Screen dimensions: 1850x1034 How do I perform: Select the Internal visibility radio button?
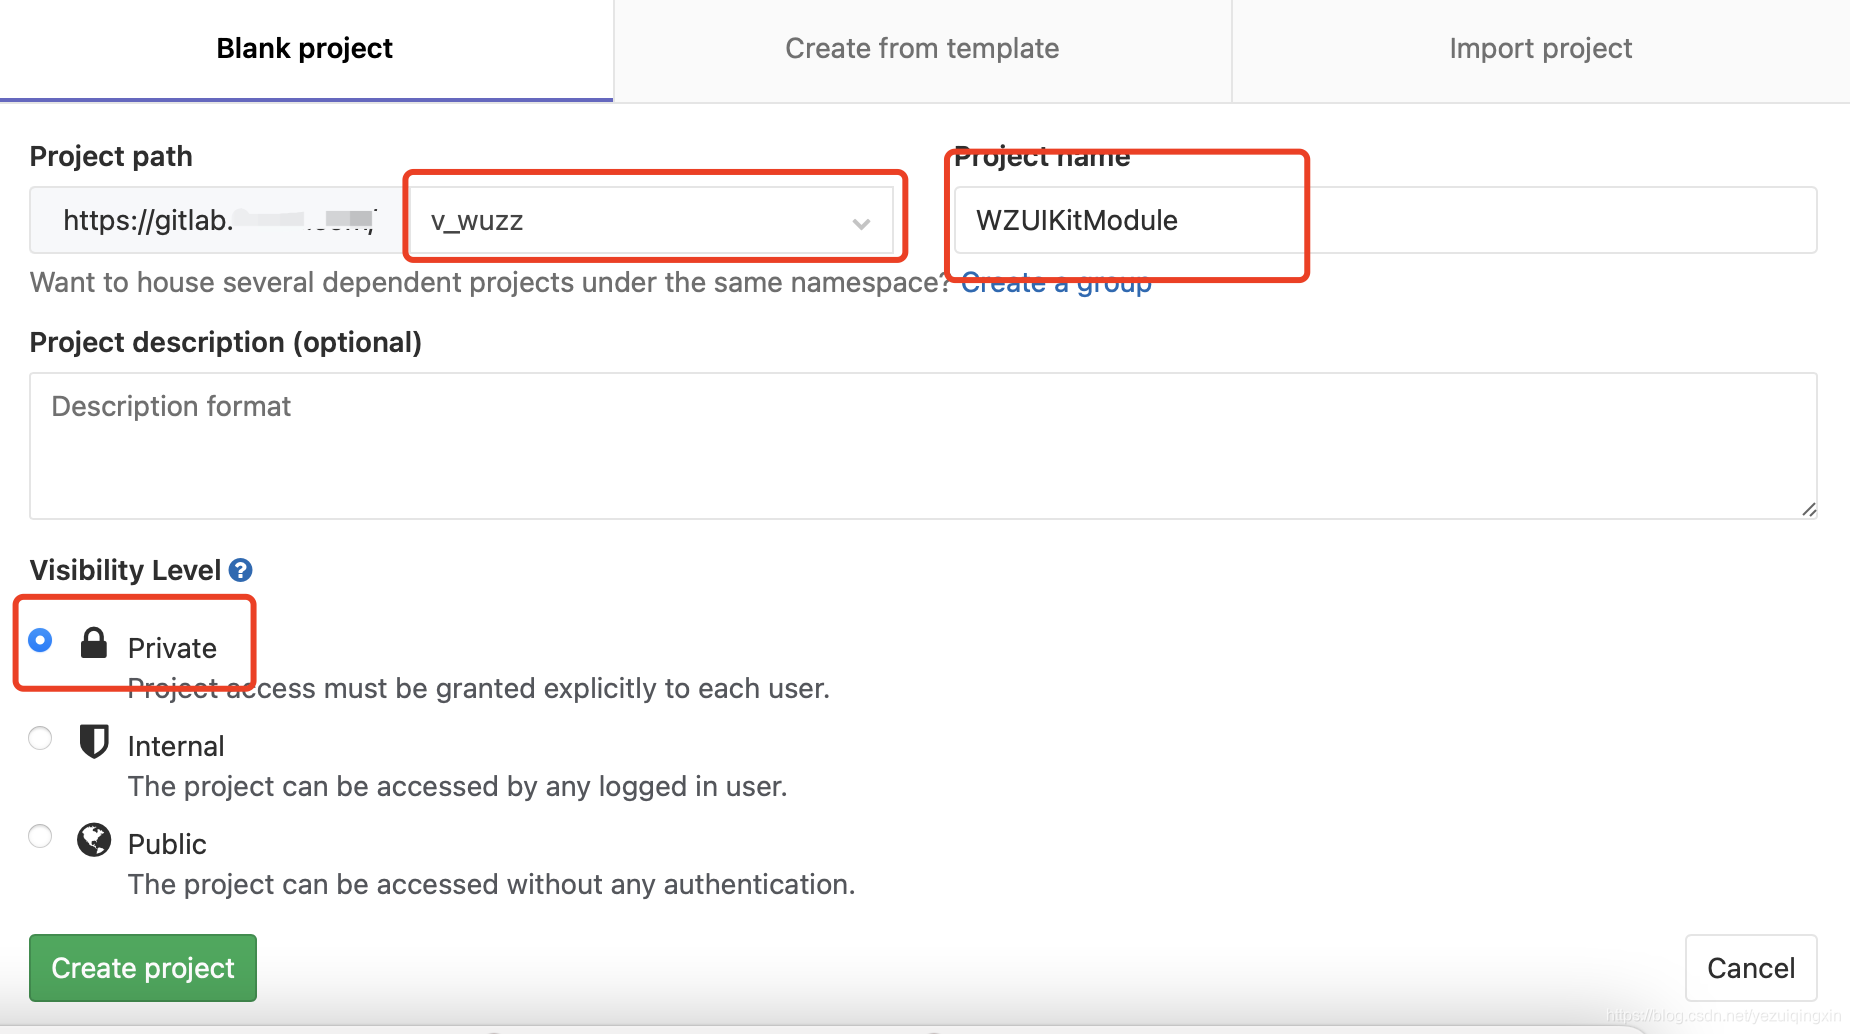tap(40, 738)
